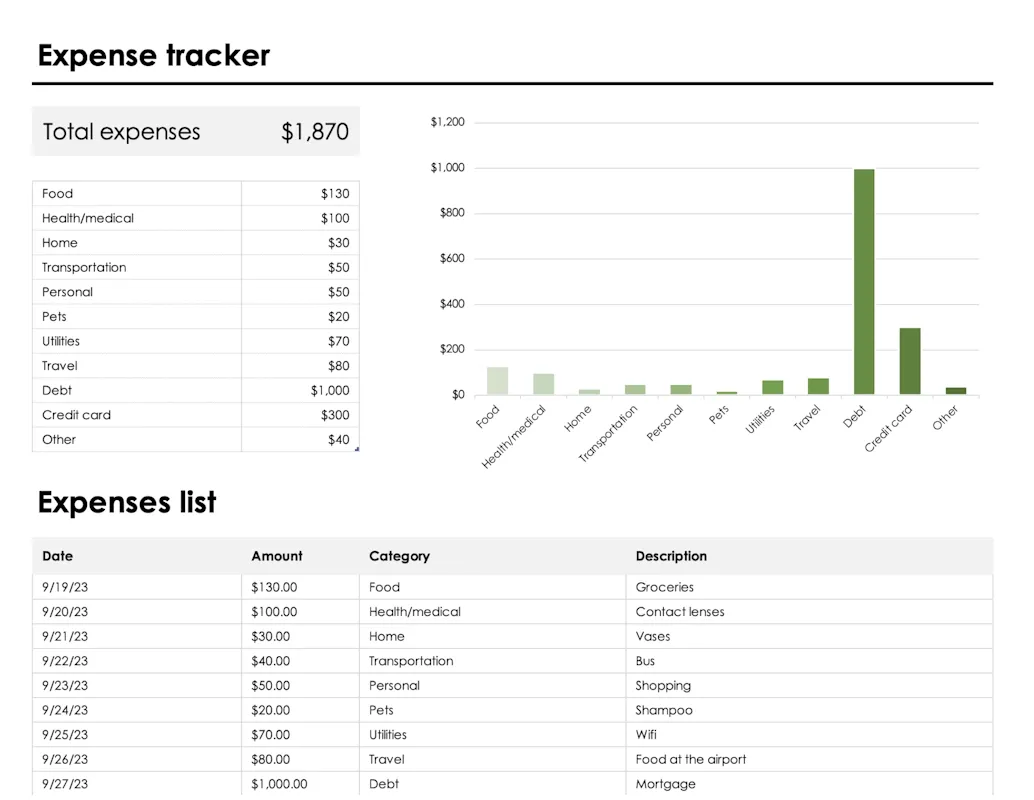Click the table resize handle below $40
The width and height of the screenshot is (1034, 800).
coord(357,449)
